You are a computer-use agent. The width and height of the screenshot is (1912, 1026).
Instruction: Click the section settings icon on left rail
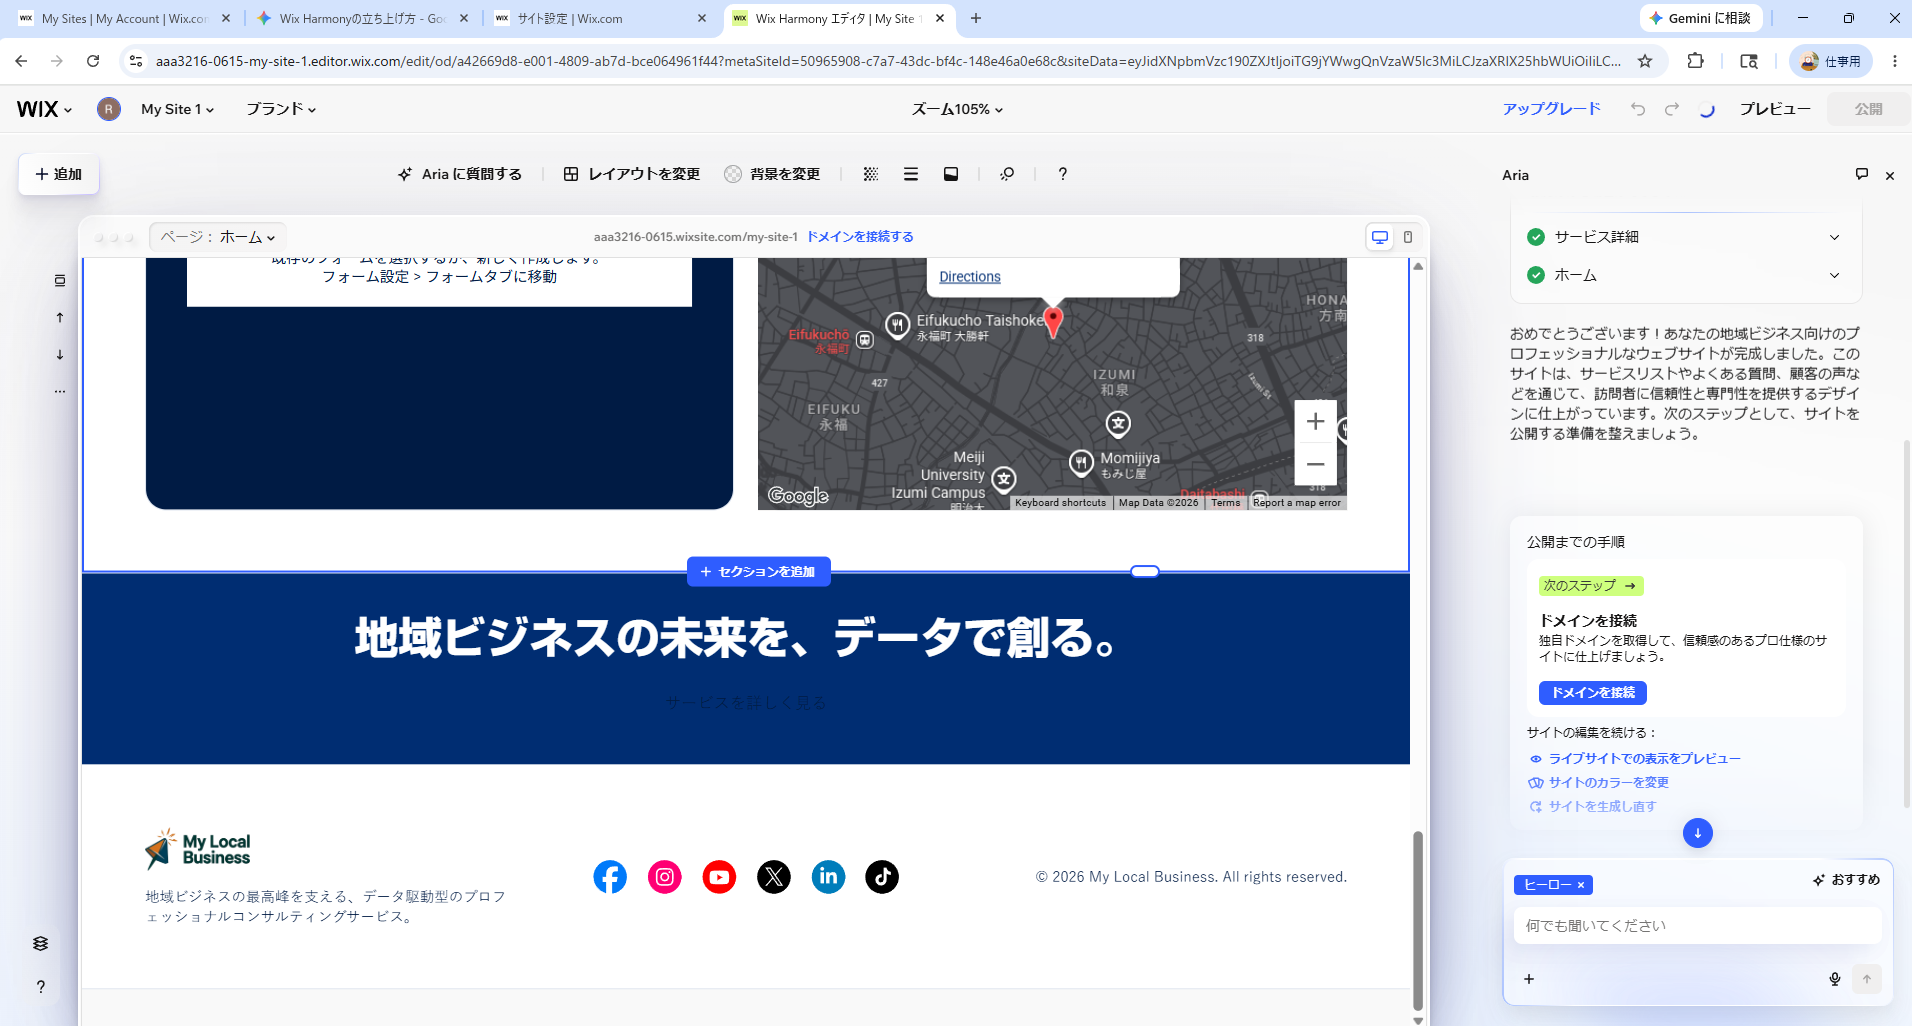[60, 281]
